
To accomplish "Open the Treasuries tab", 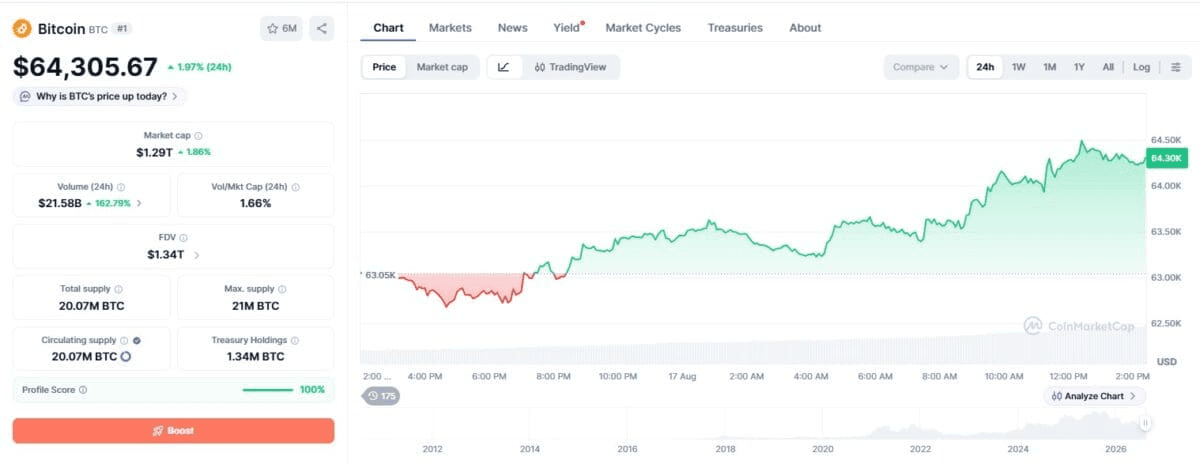I will [x=735, y=28].
